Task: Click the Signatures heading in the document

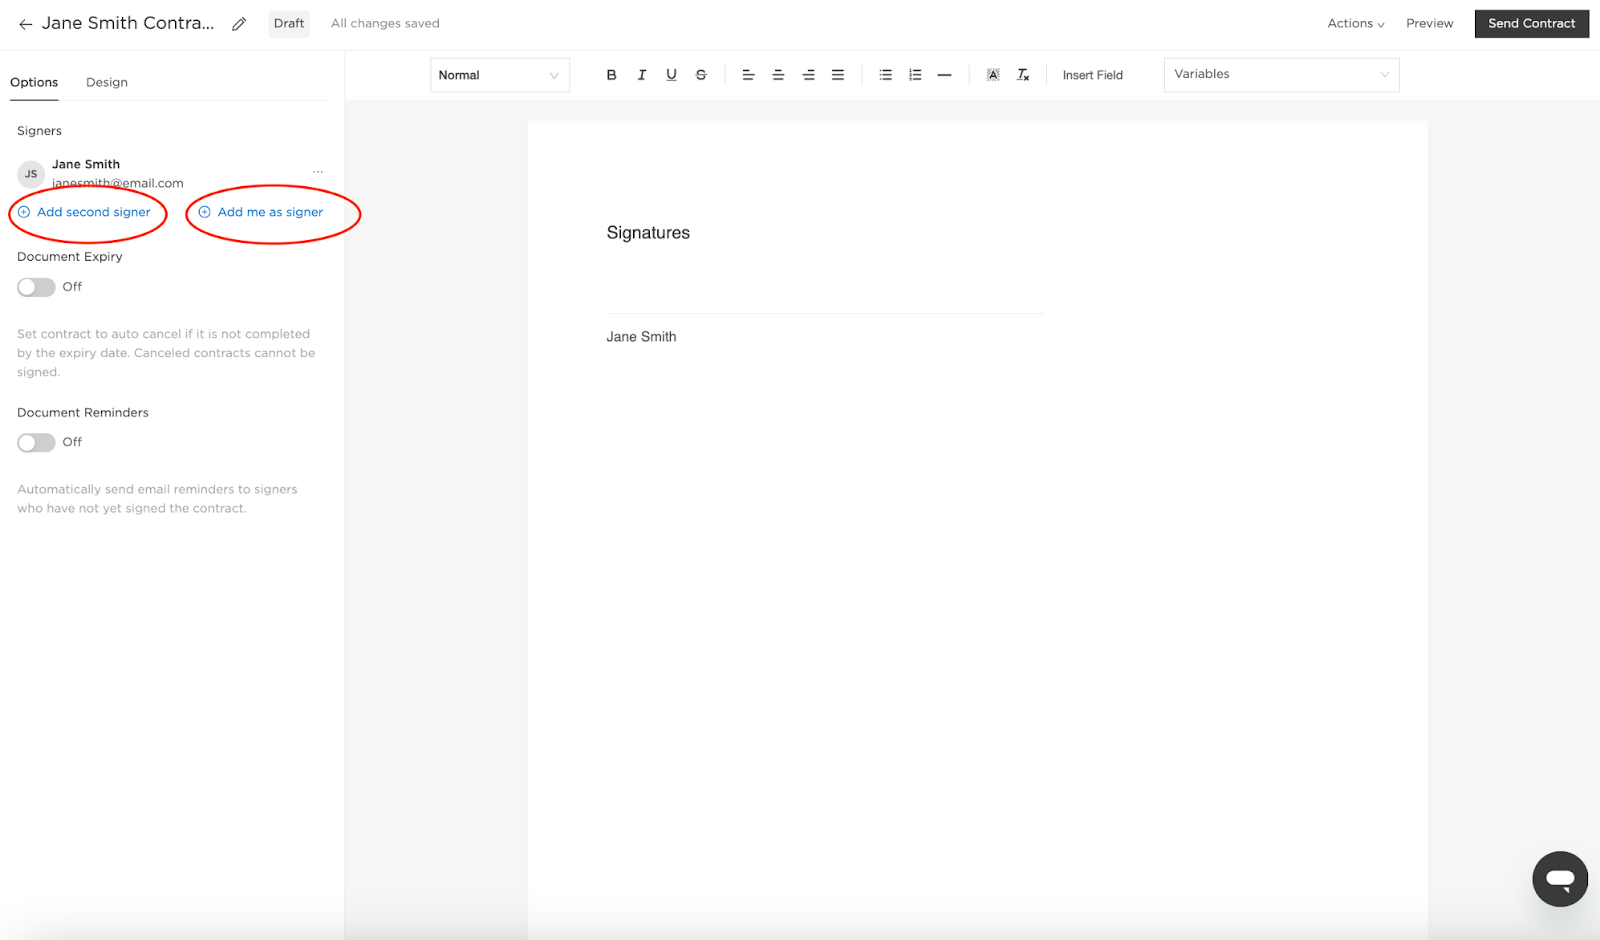Action: [x=648, y=233]
